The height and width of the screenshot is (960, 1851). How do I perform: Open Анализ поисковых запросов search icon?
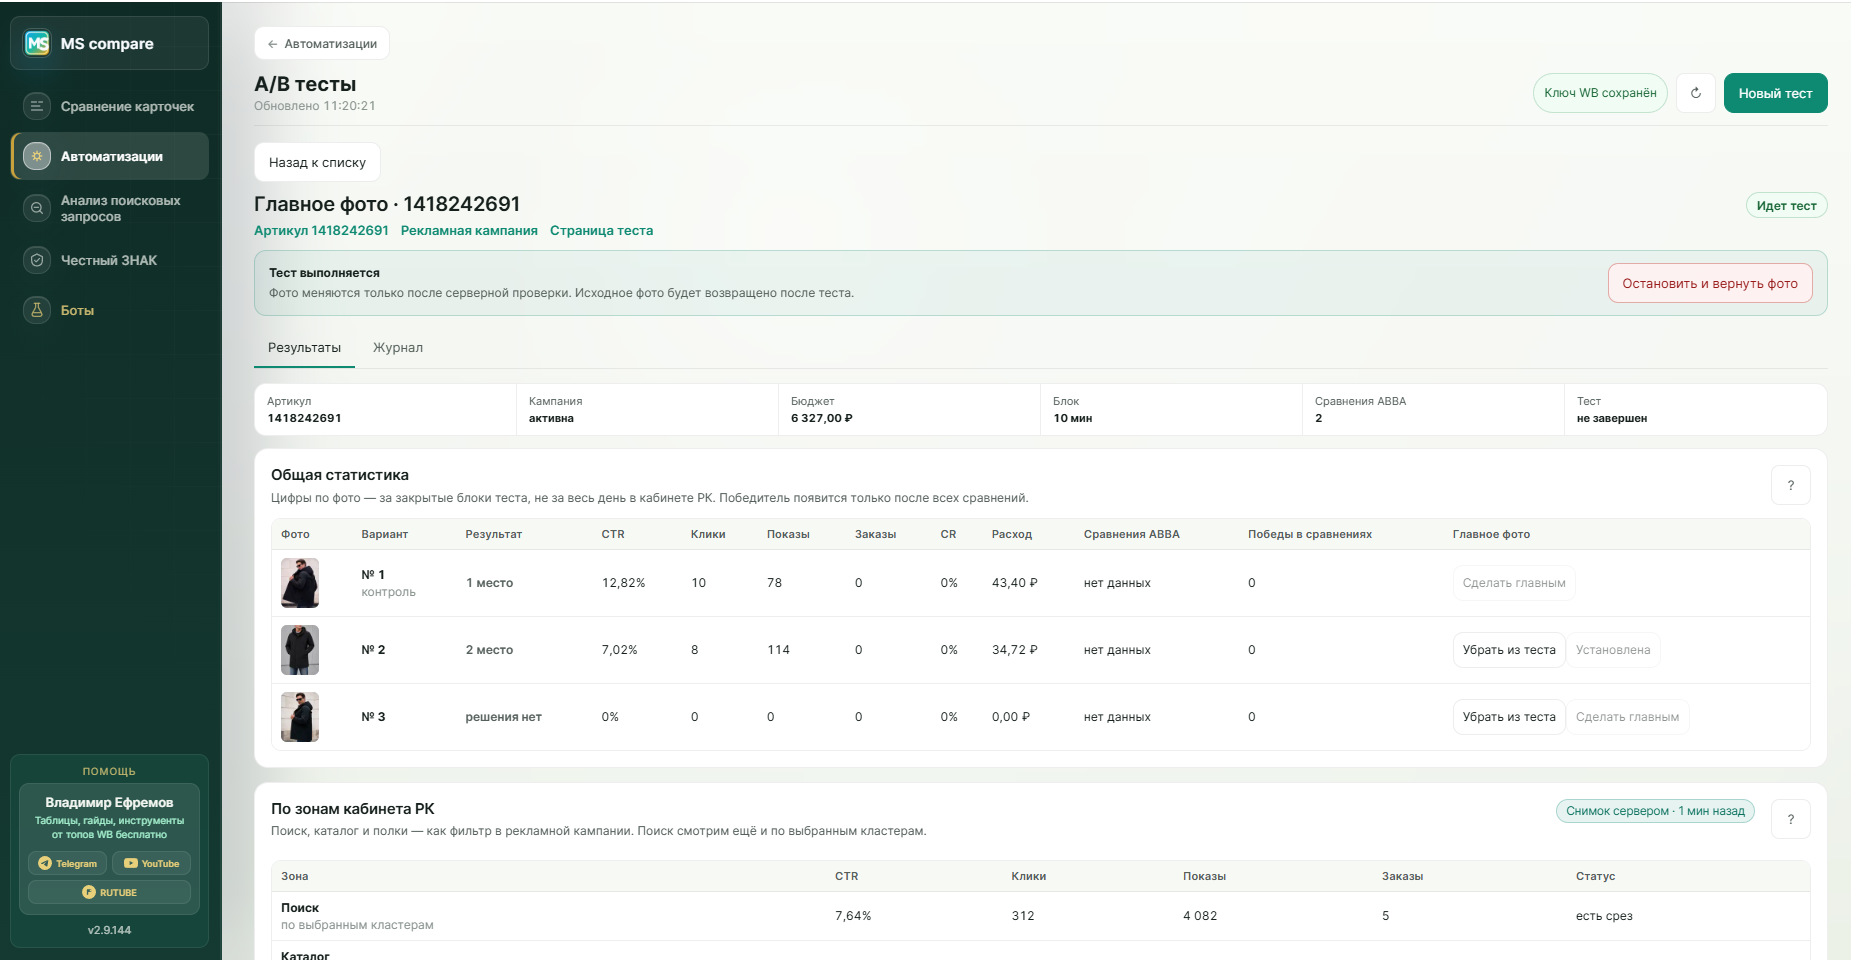tap(37, 208)
